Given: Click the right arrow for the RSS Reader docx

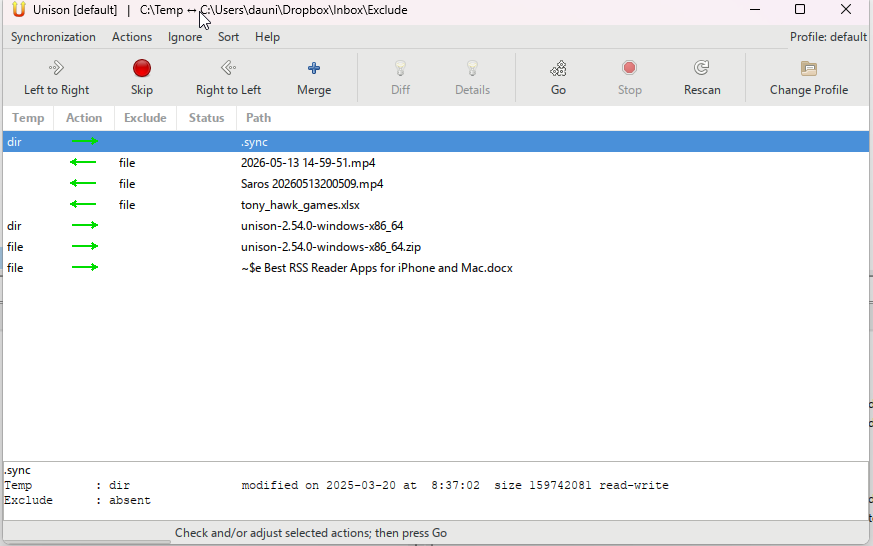Looking at the screenshot, I should click(x=85, y=267).
